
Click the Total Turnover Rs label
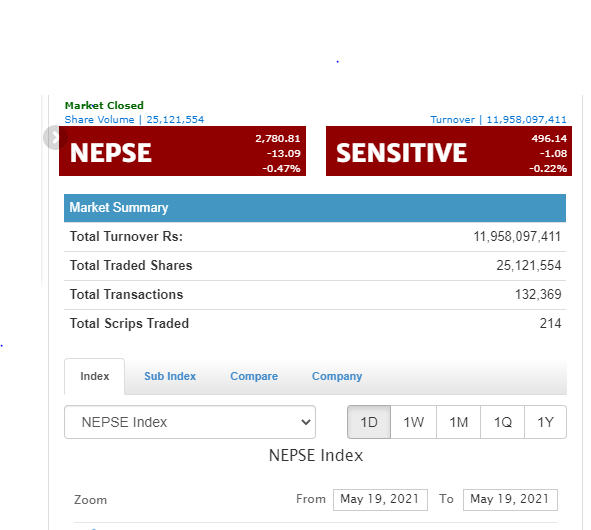point(126,237)
